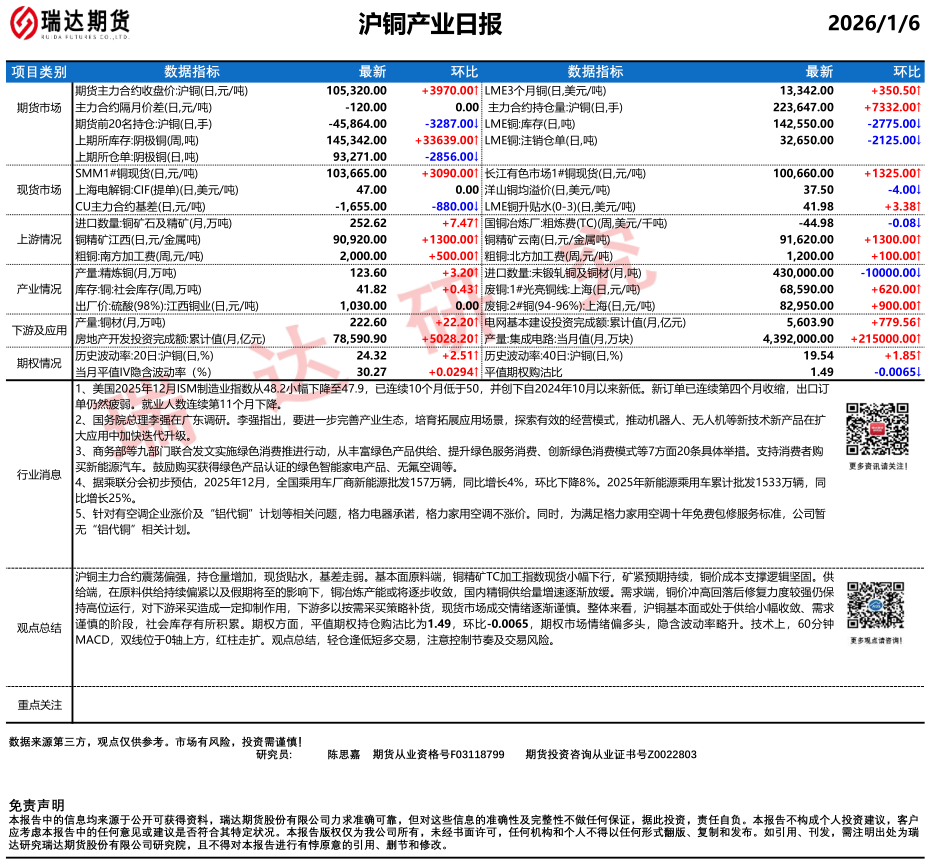Click the 重点关注 section label
929x863 pixels.
(39, 705)
